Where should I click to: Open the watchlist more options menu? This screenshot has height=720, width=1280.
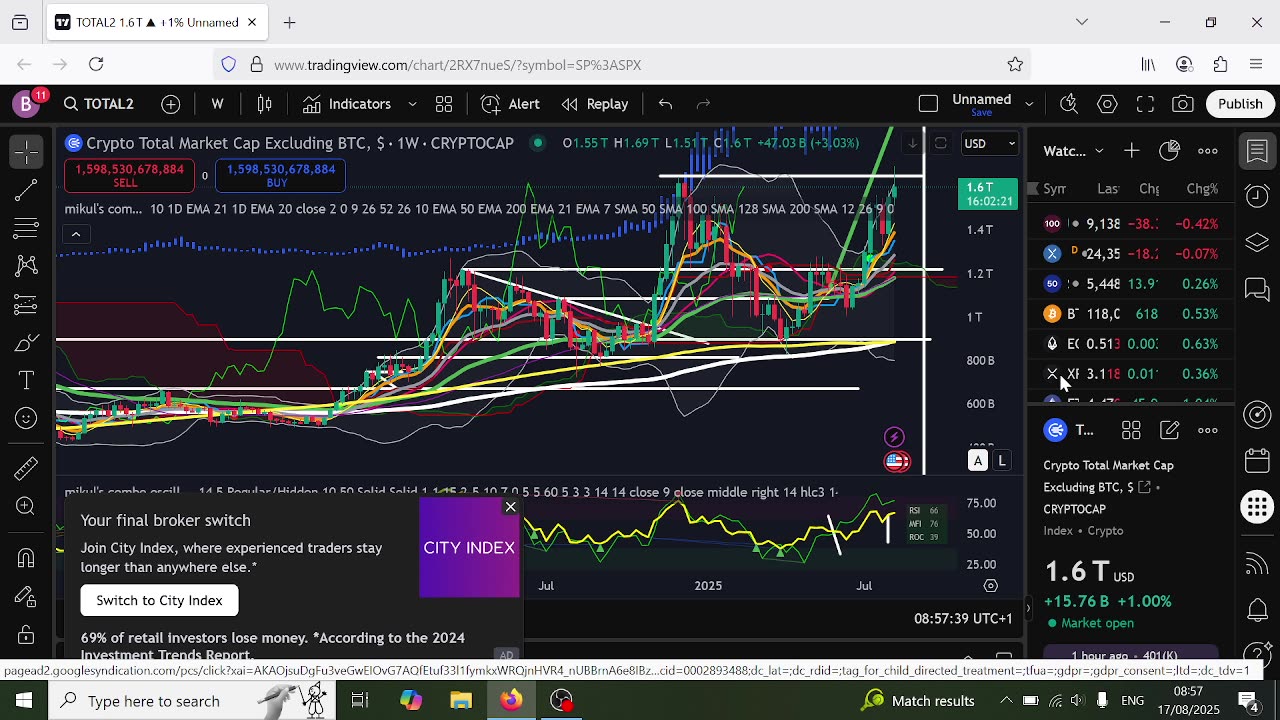1208,151
